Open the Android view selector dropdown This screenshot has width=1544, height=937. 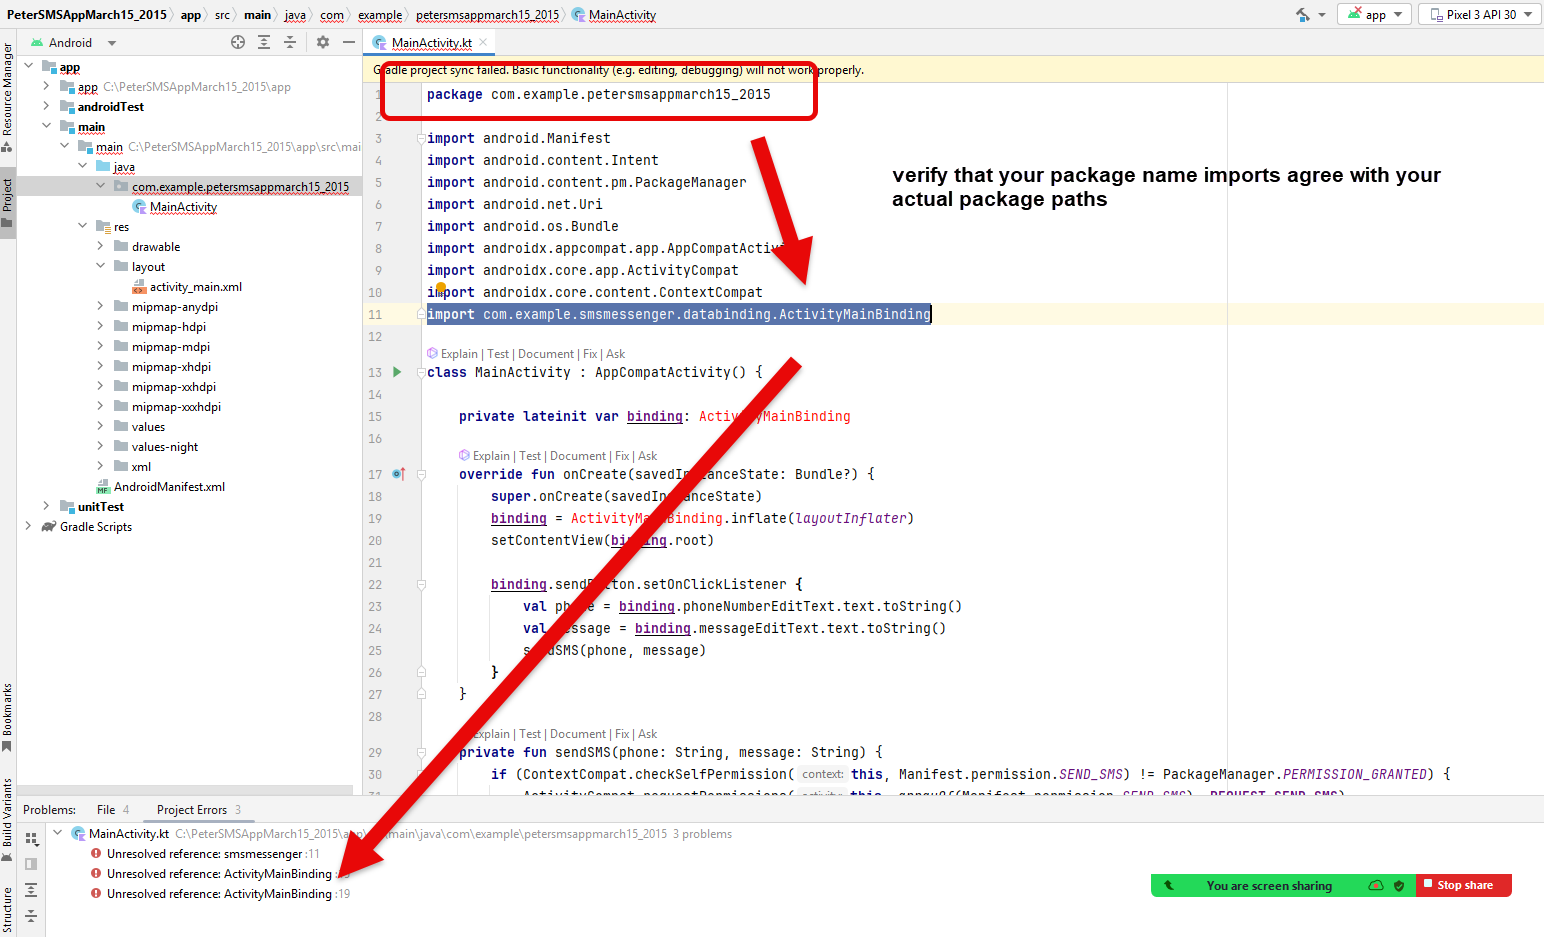(73, 43)
